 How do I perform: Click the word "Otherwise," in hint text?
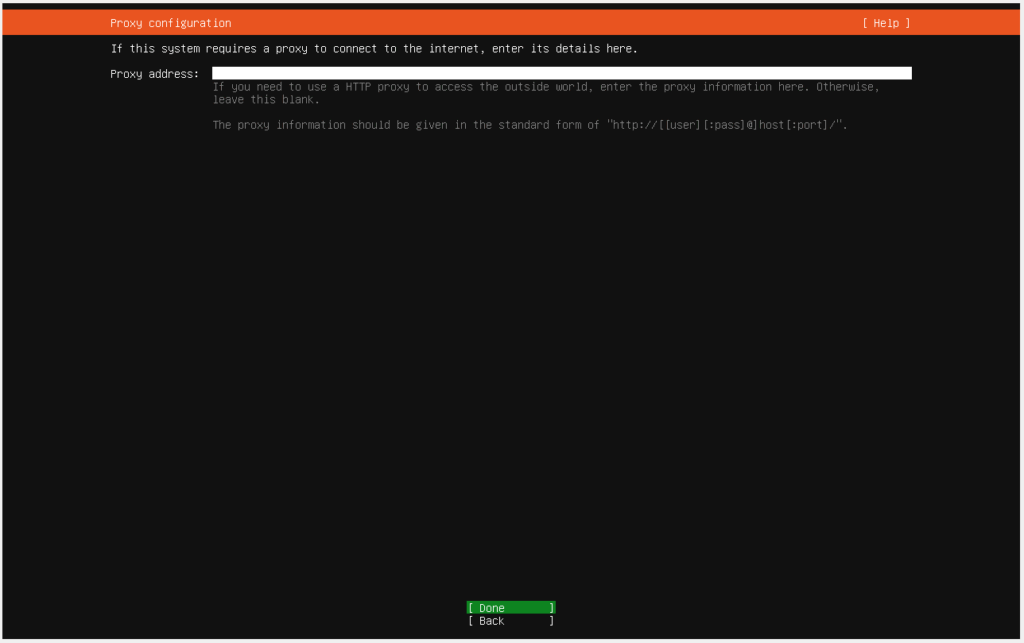848,87
